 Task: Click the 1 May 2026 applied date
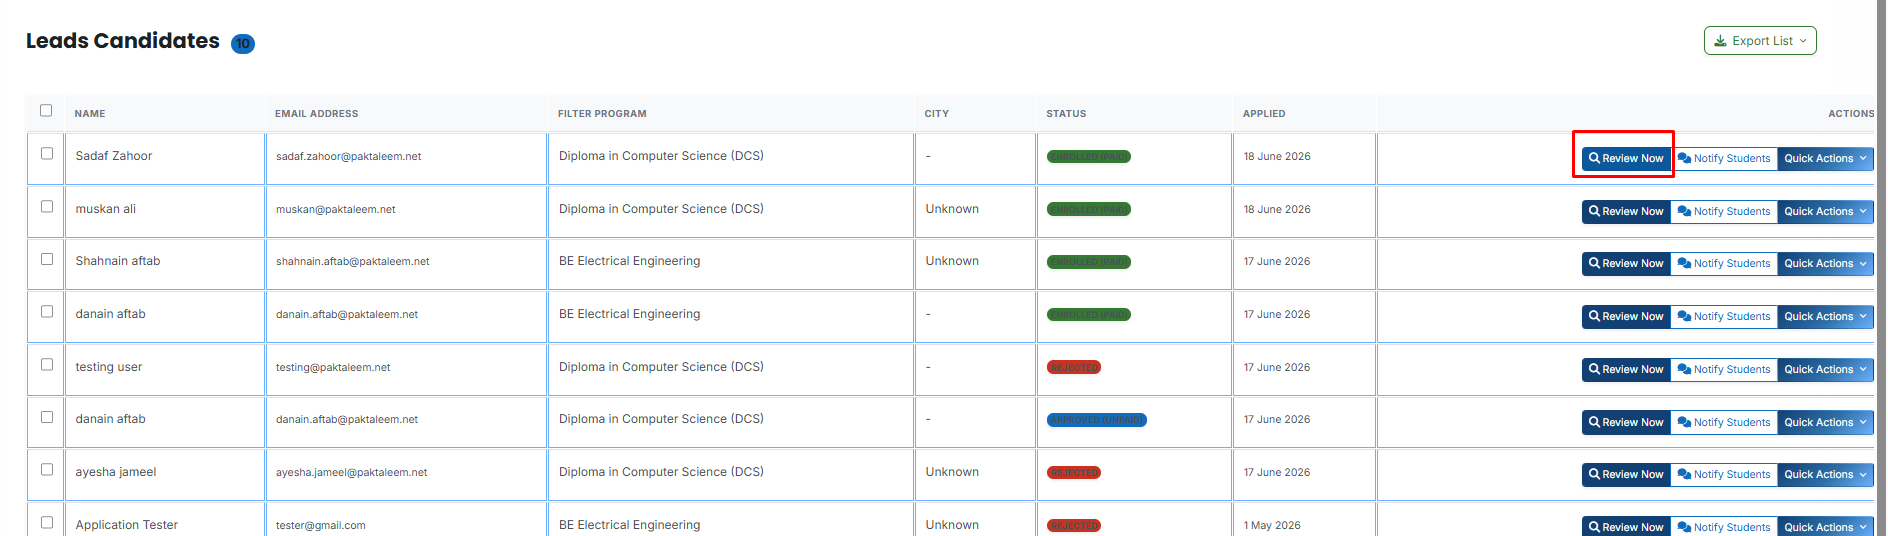point(1272,526)
